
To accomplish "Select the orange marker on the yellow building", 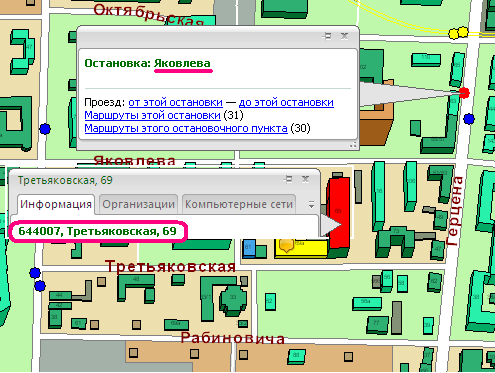I will click(x=286, y=245).
